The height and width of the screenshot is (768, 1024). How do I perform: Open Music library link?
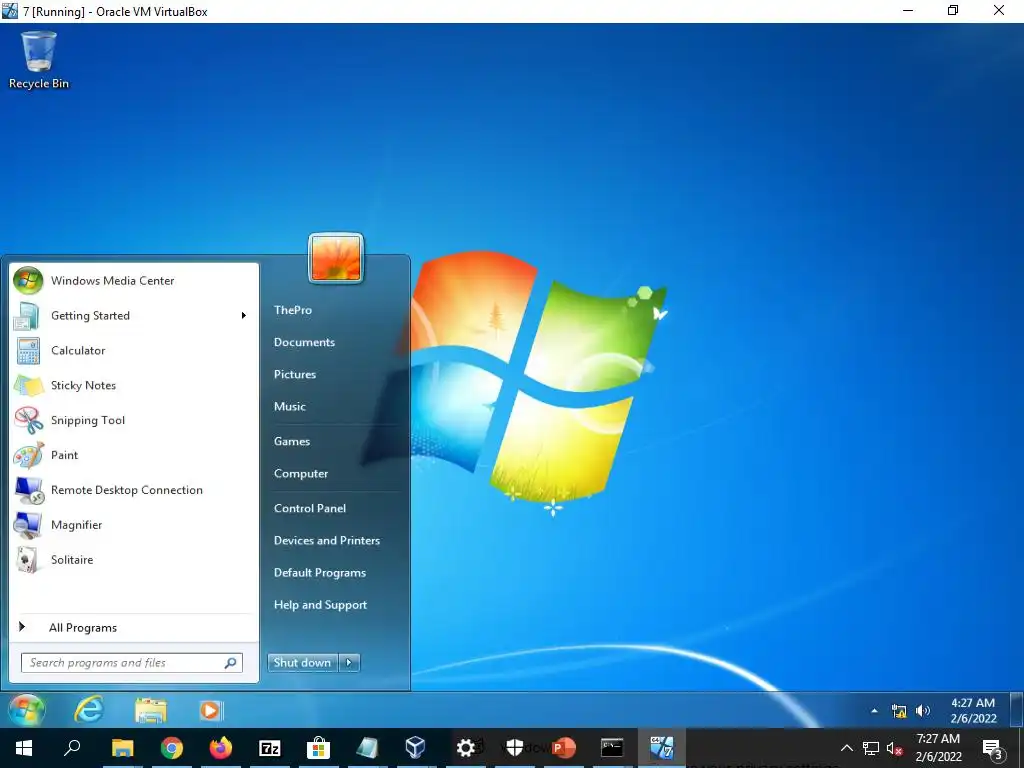click(x=289, y=406)
